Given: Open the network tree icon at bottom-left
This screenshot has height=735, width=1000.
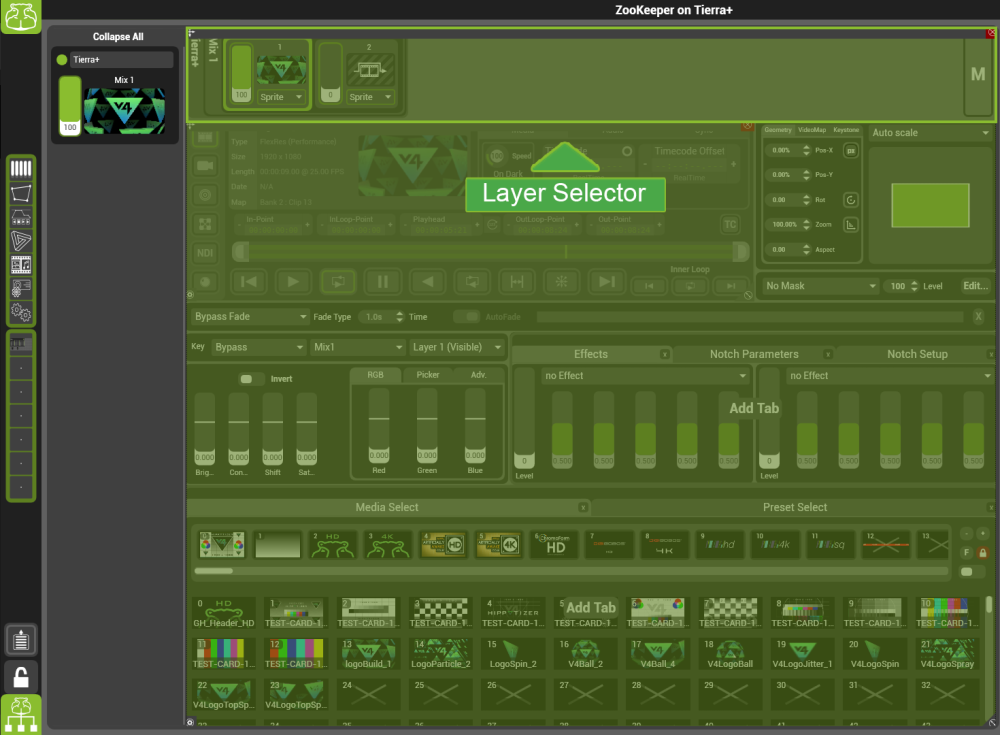Looking at the screenshot, I should tap(20, 715).
